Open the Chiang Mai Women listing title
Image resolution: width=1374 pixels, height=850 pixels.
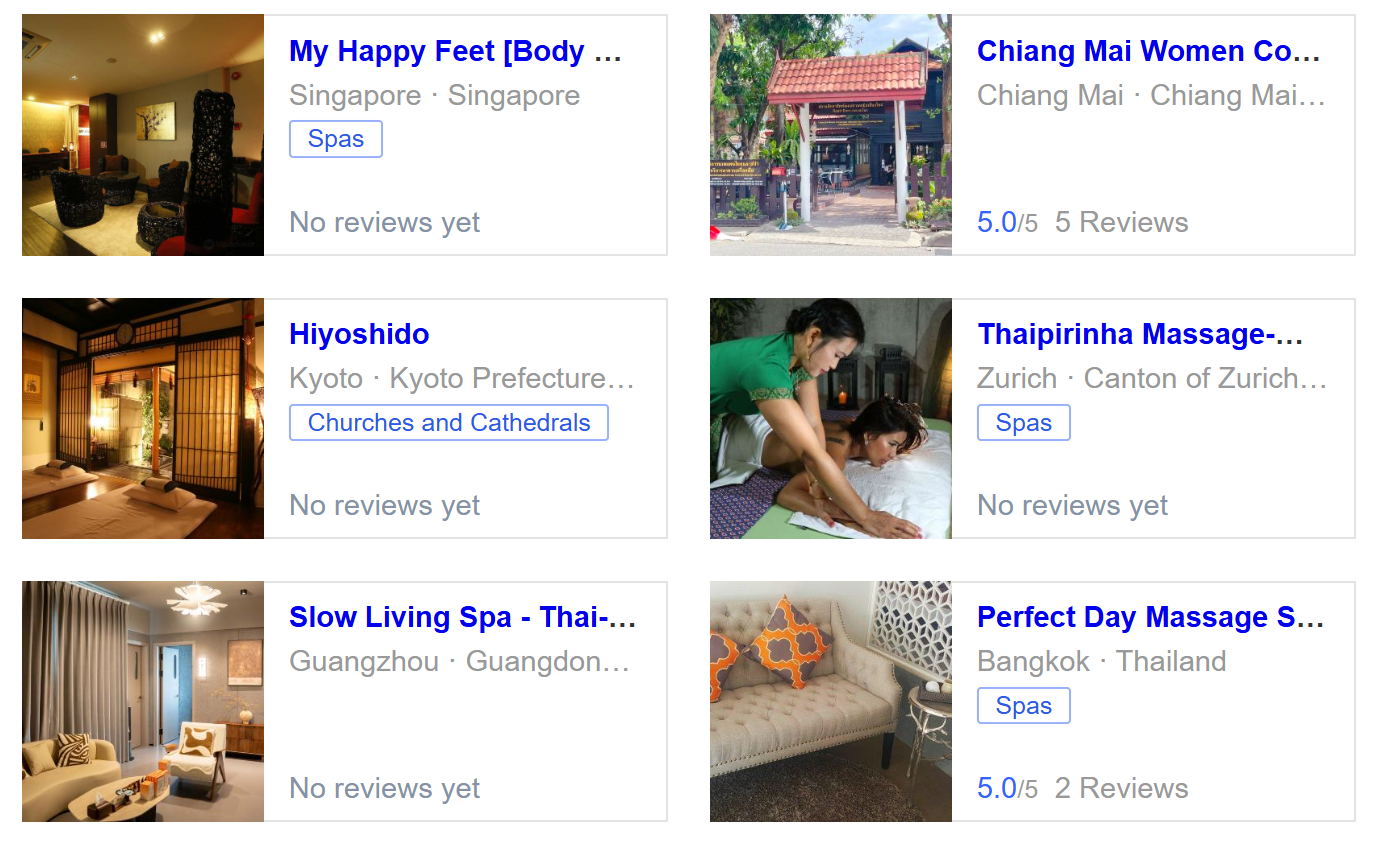(1148, 51)
